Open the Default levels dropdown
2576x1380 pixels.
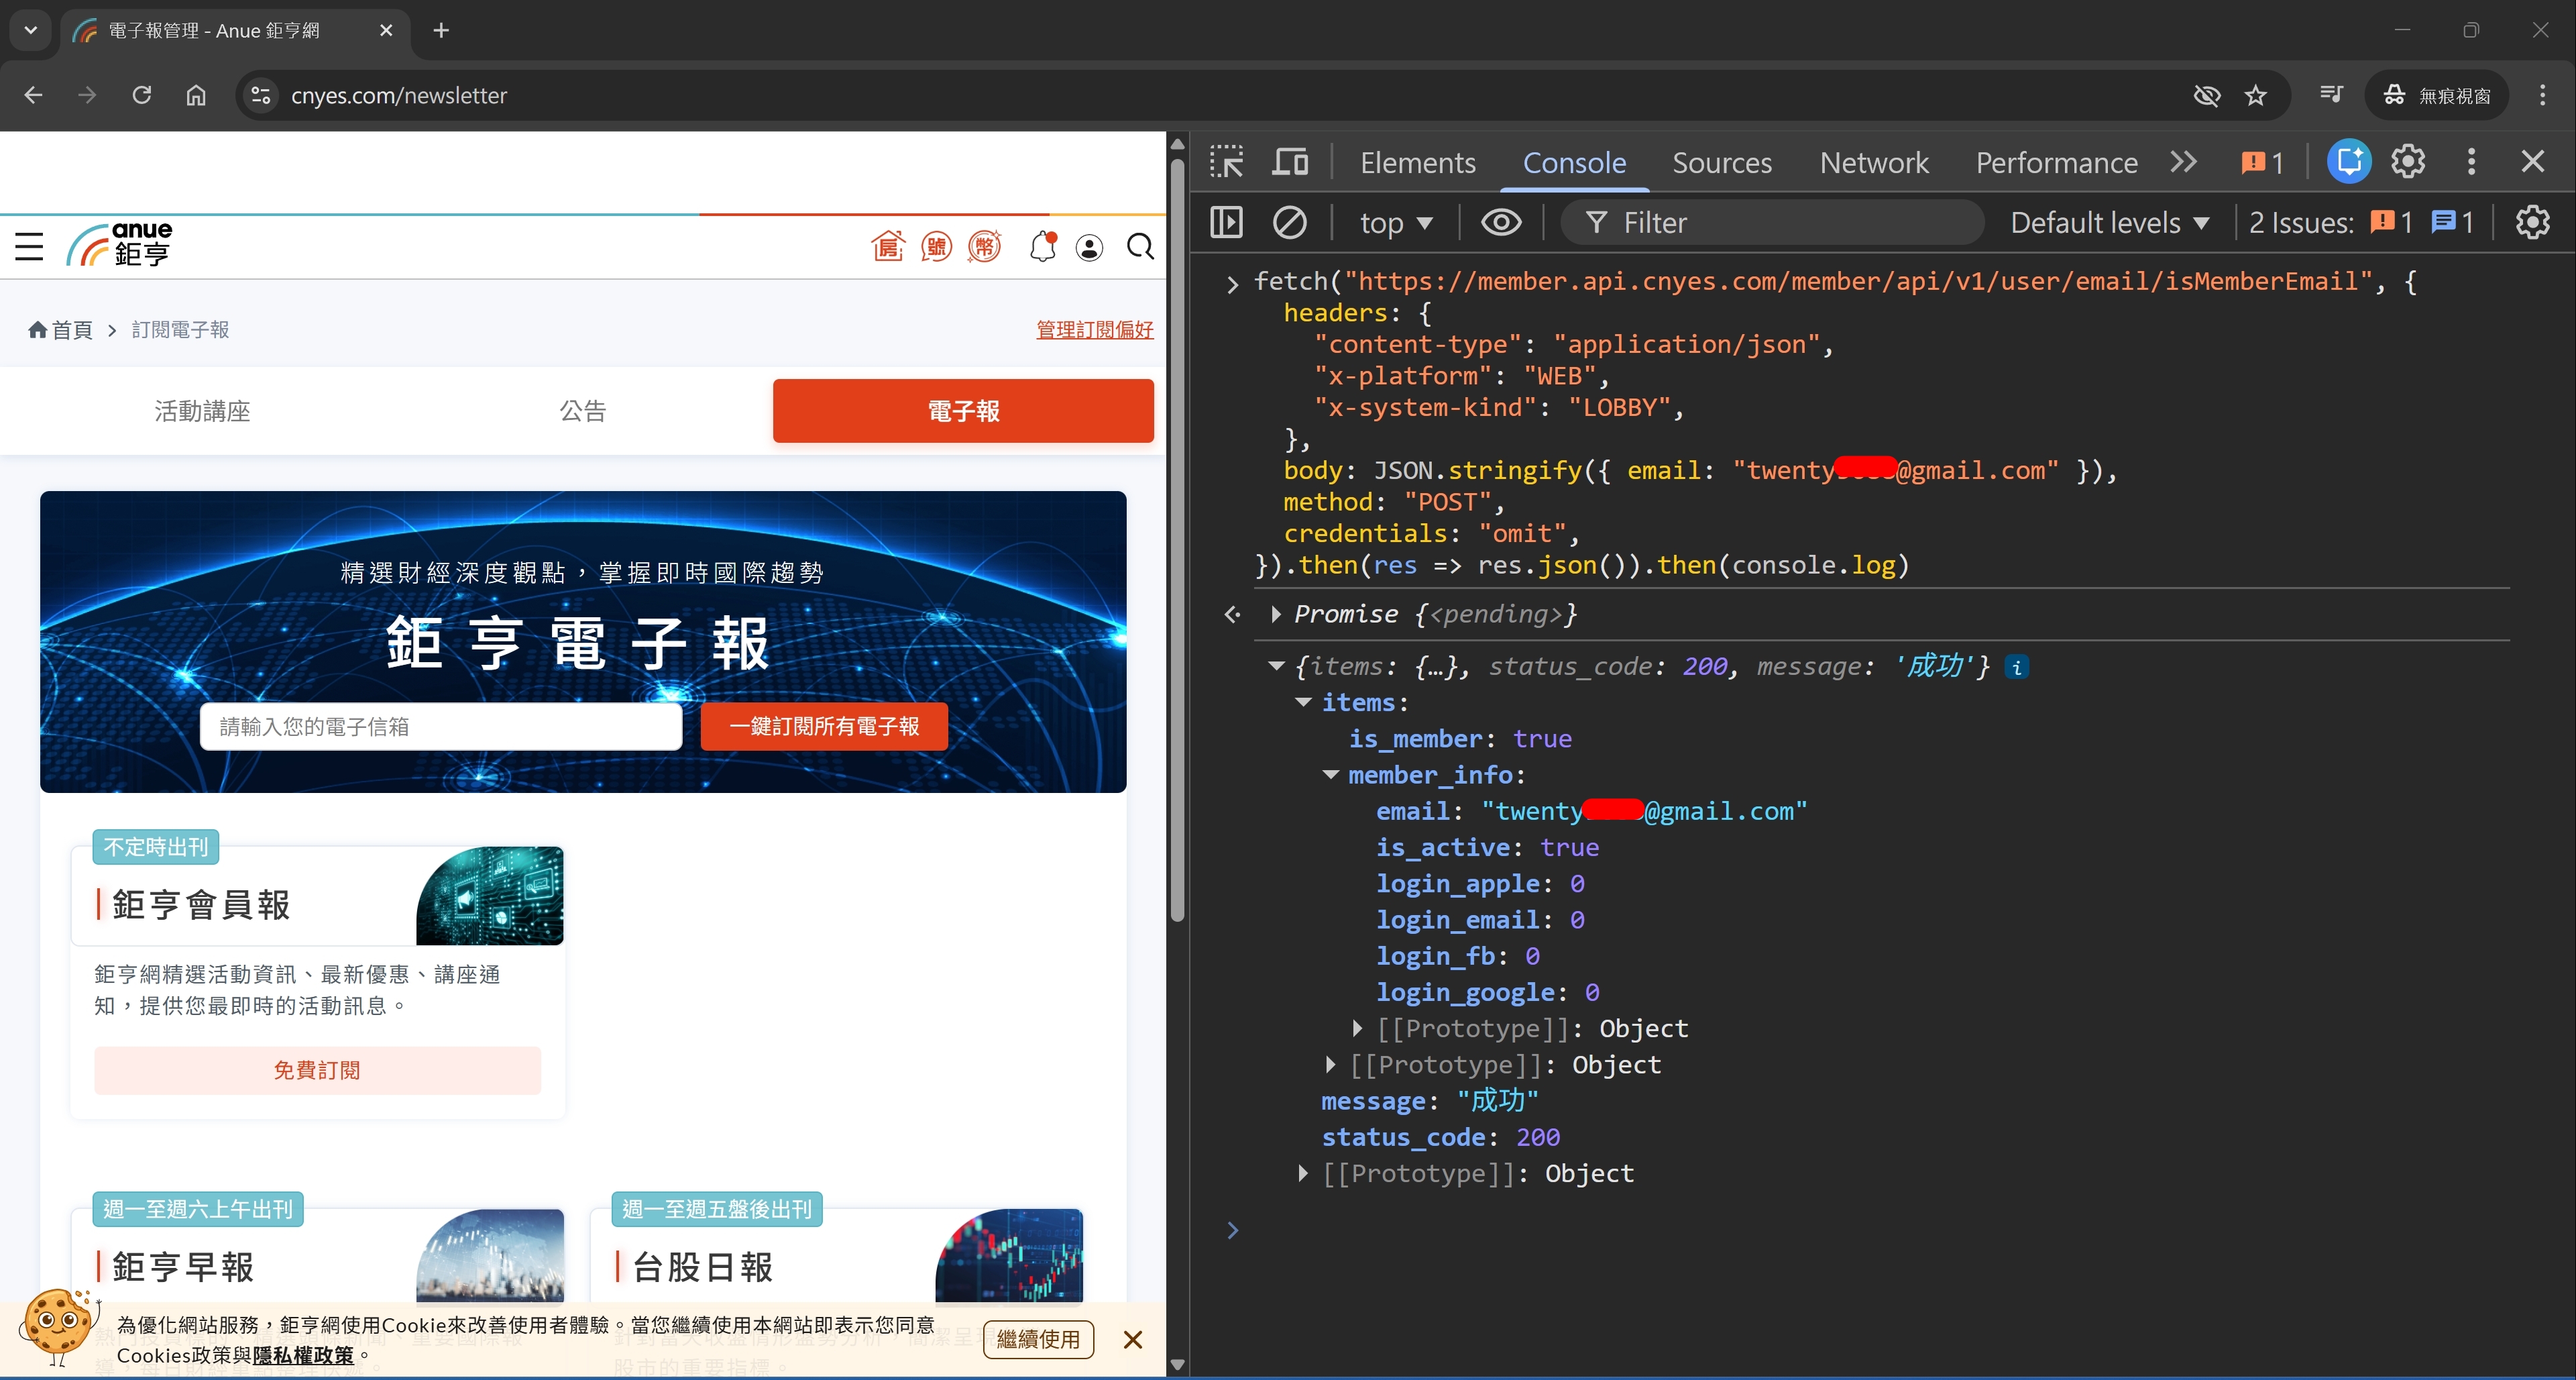(2110, 222)
